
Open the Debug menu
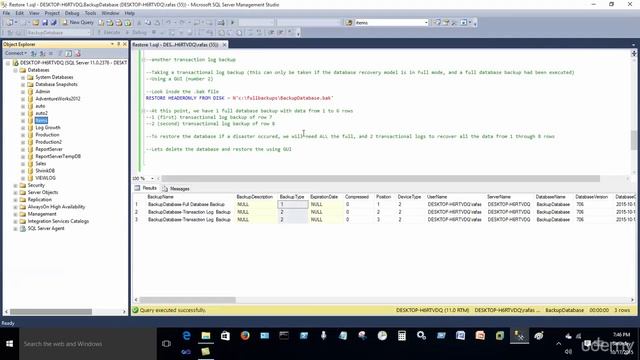pyautogui.click(x=72, y=13)
